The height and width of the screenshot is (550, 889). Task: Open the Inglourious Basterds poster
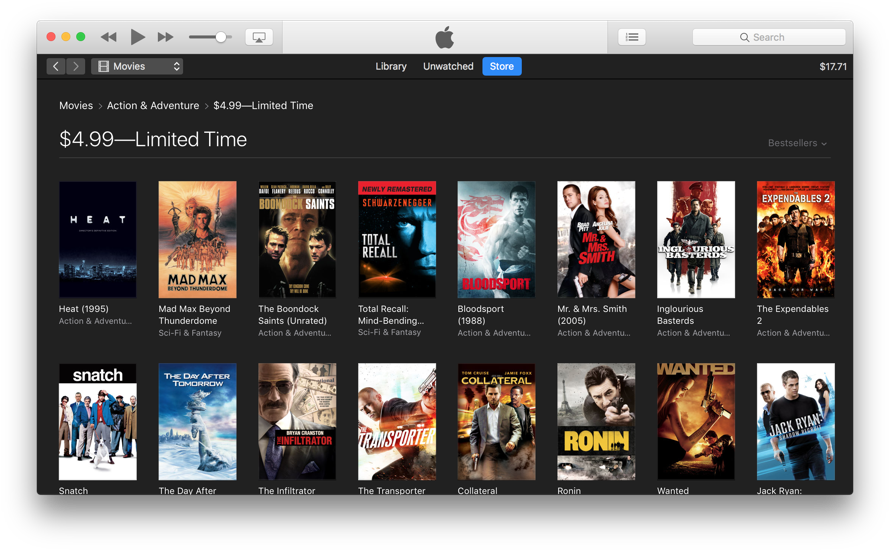(696, 239)
